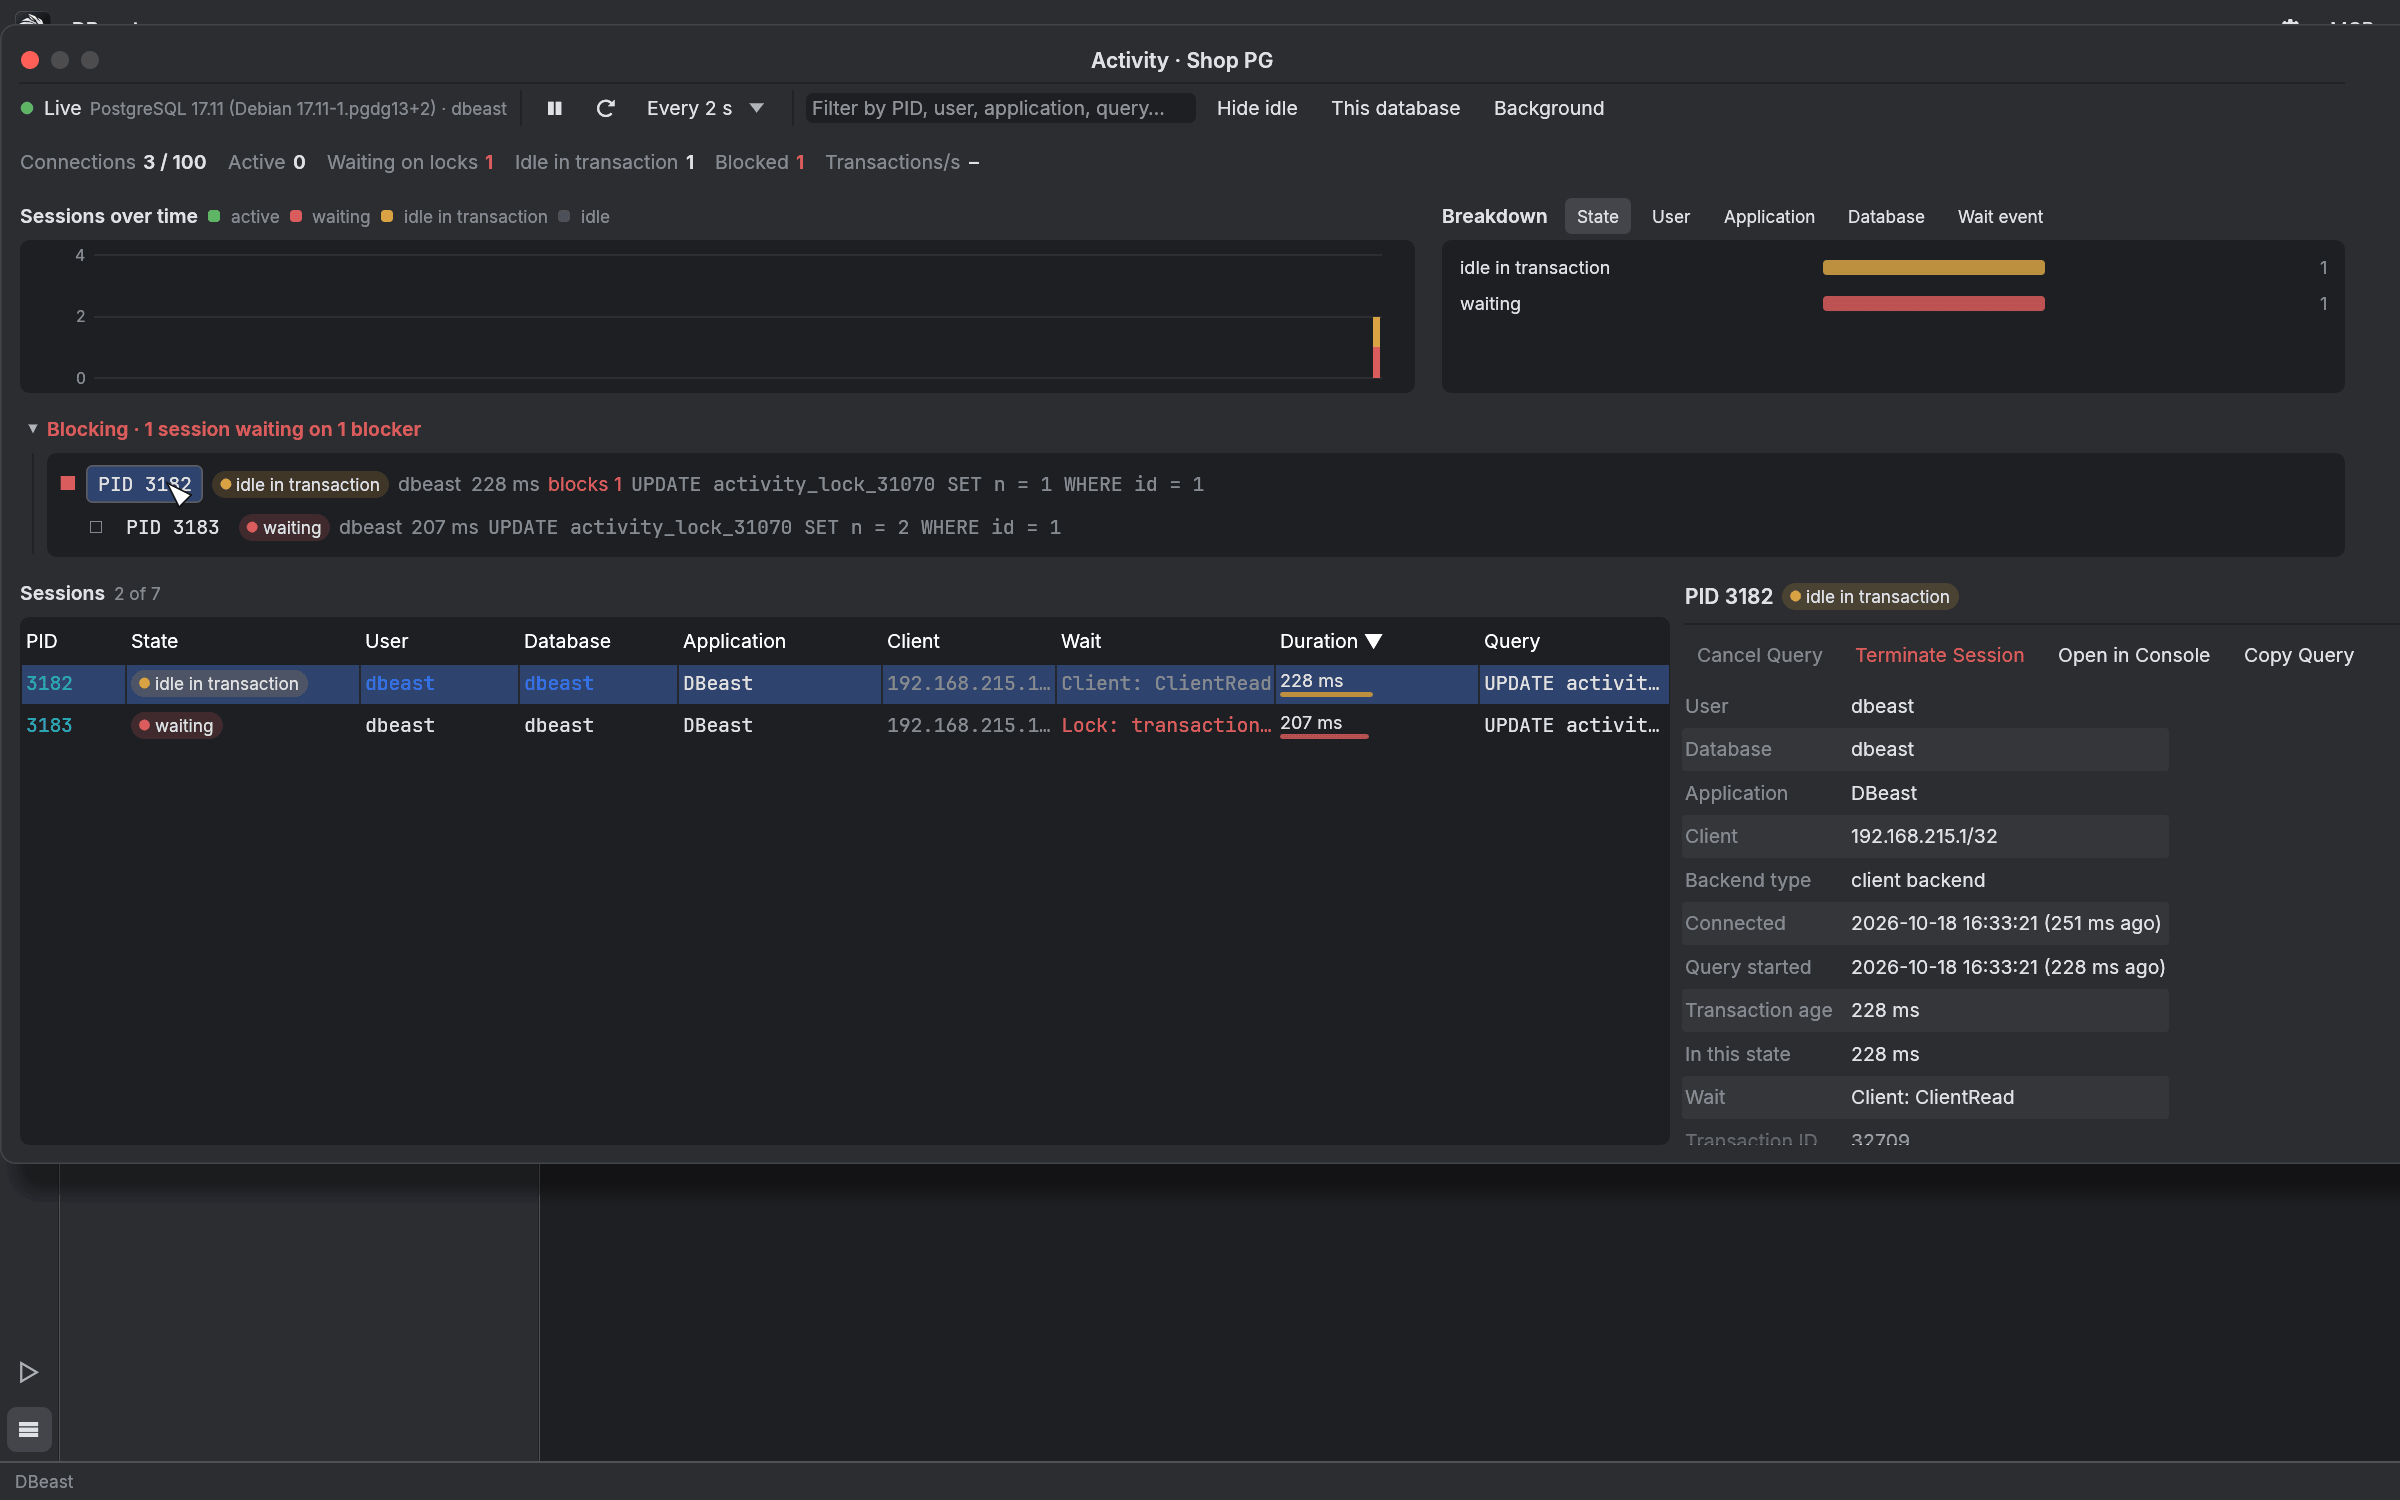Click the square marker beside PID 3183

96,527
